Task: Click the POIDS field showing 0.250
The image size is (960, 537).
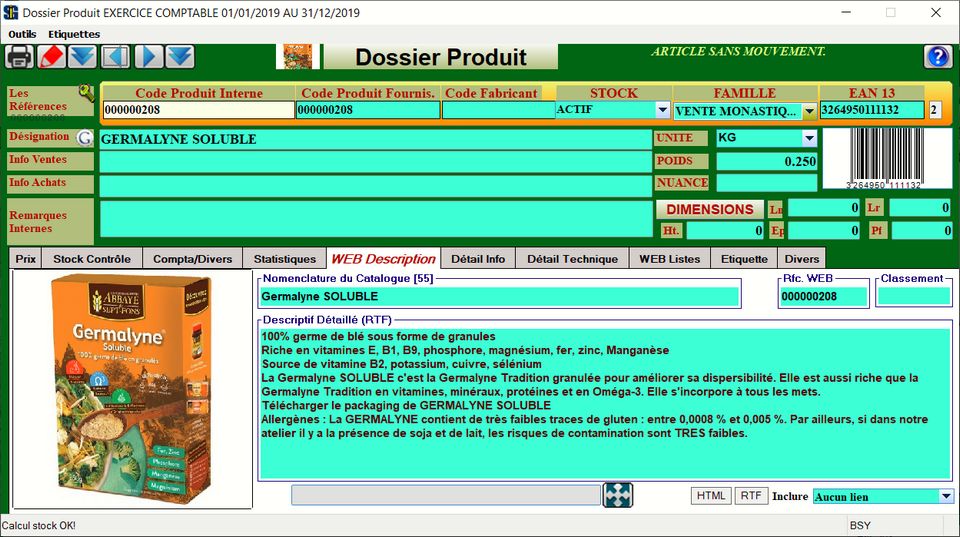Action: [x=767, y=161]
